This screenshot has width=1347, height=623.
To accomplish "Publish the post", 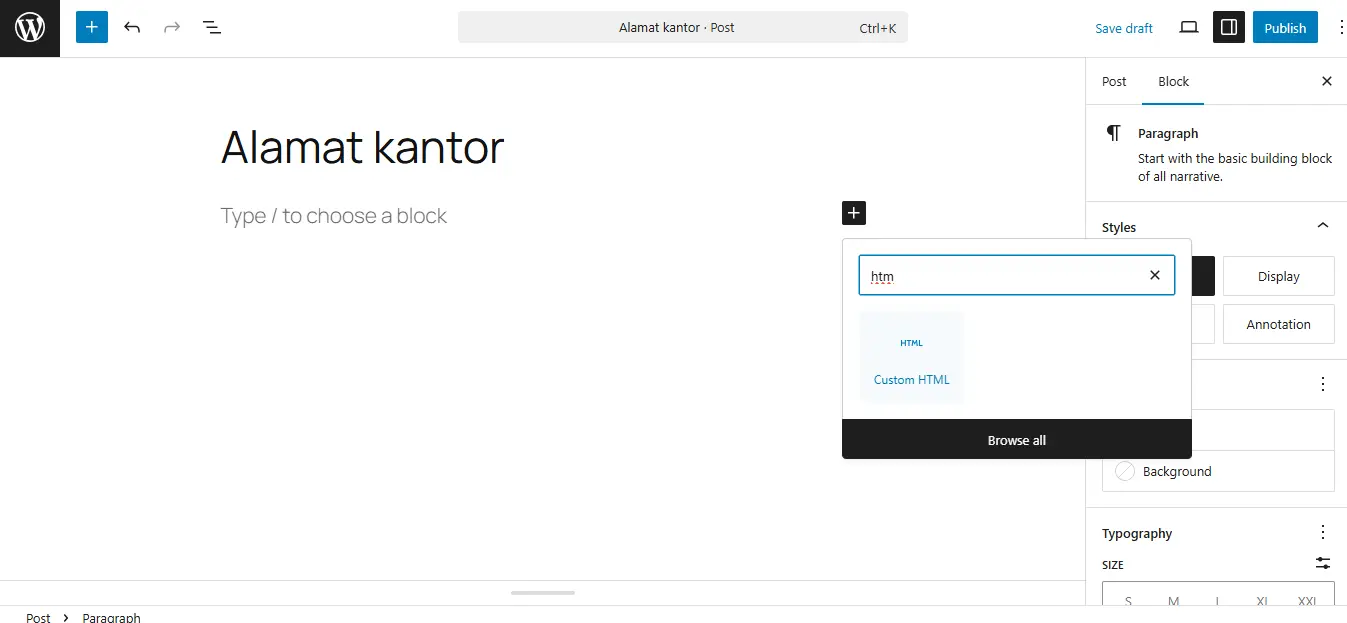I will pyautogui.click(x=1285, y=28).
